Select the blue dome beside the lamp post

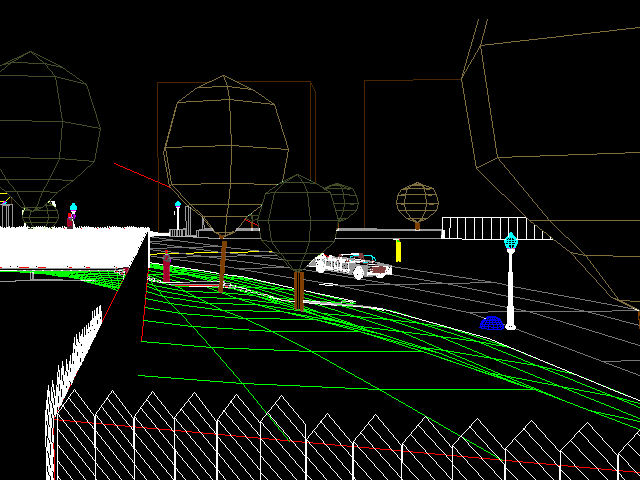(490, 322)
